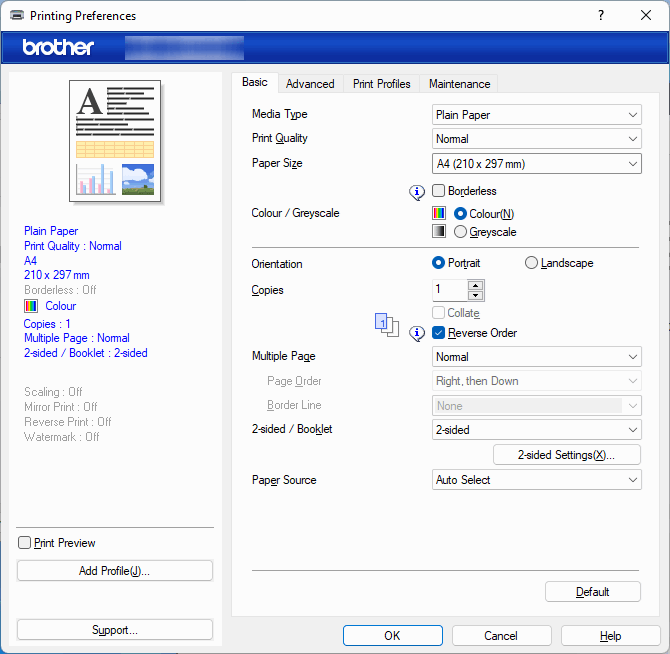Click the info icon beside Reverse Order

coord(418,333)
